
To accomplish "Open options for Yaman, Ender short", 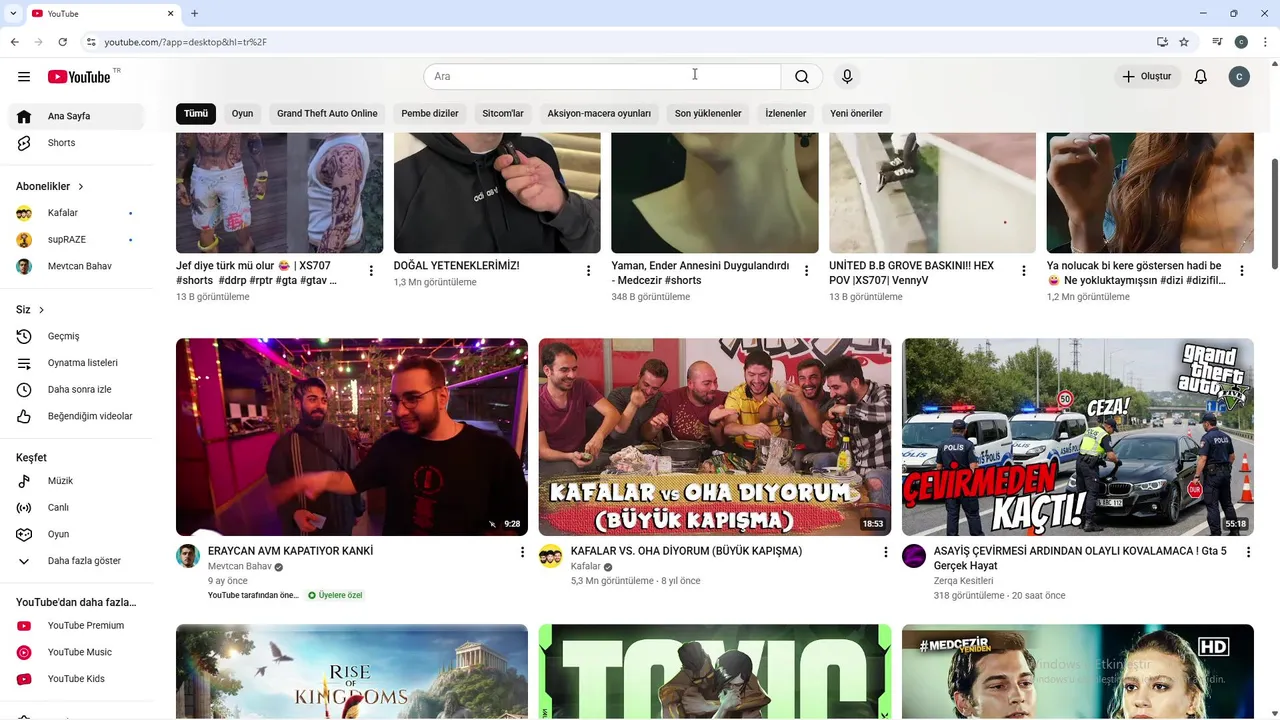I will [807, 271].
